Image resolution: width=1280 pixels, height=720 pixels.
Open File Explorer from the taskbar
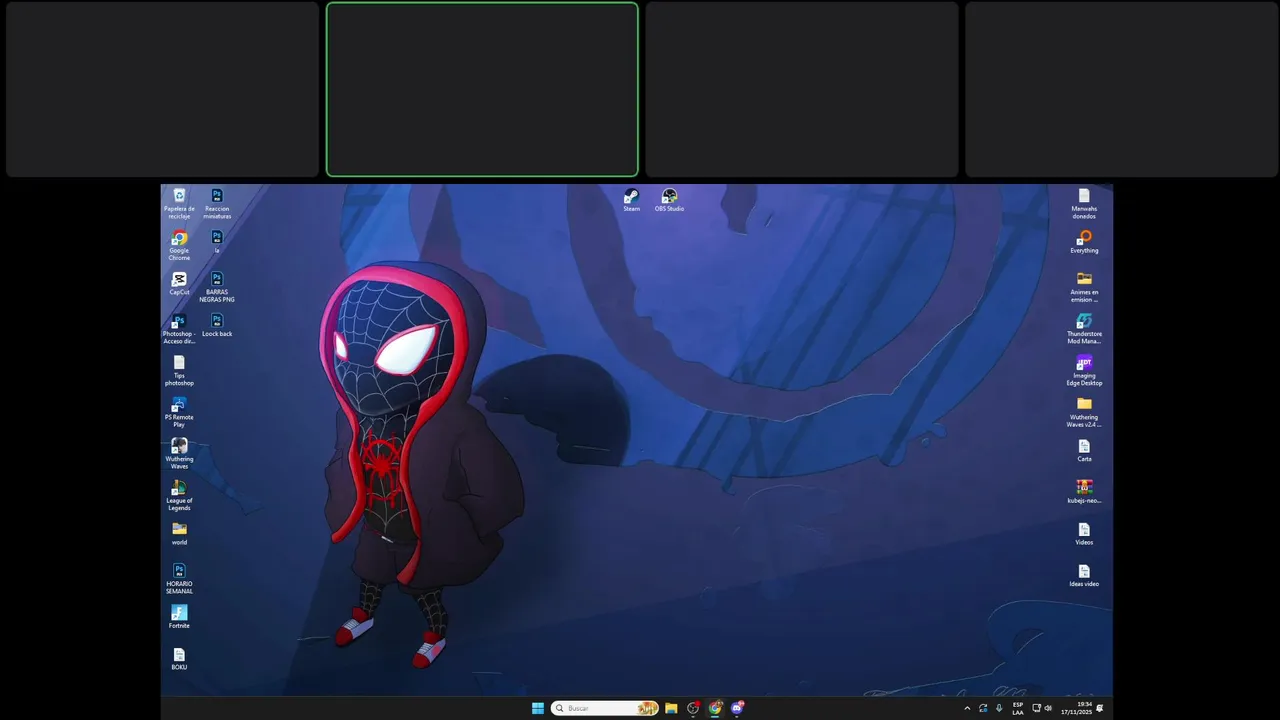(x=671, y=708)
